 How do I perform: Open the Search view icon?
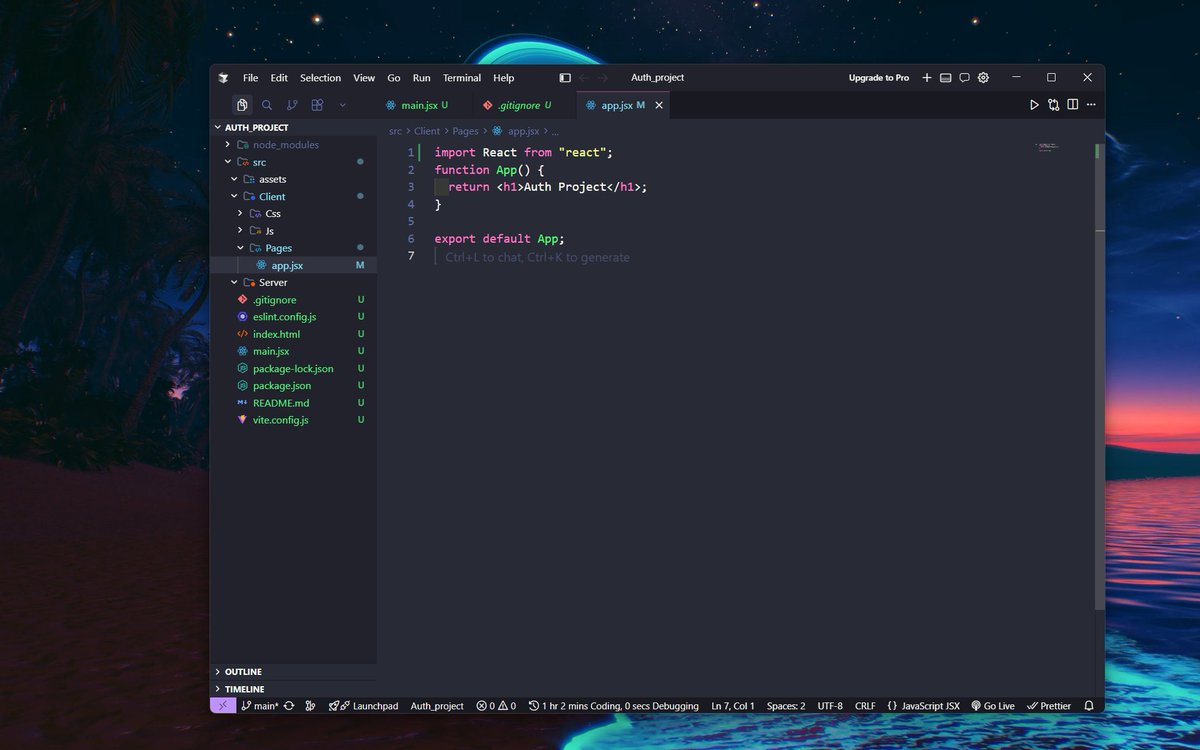pos(267,105)
